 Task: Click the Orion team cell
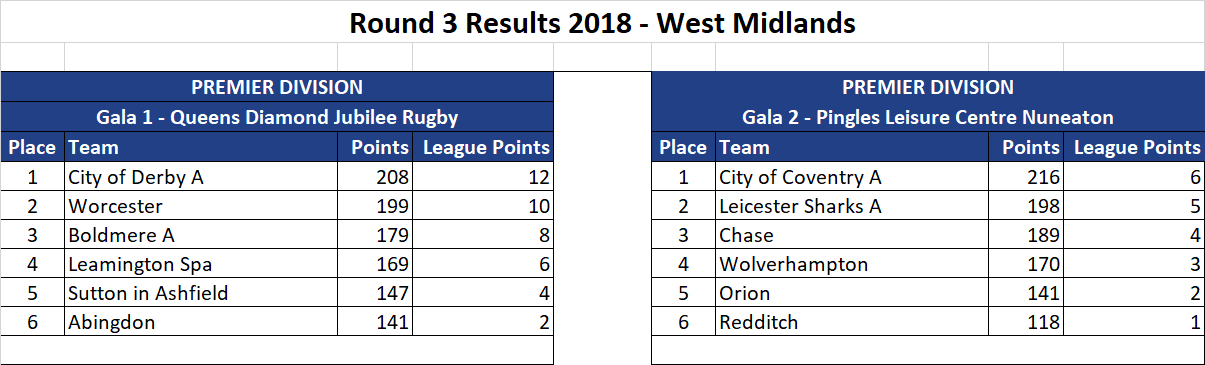[x=852, y=294]
